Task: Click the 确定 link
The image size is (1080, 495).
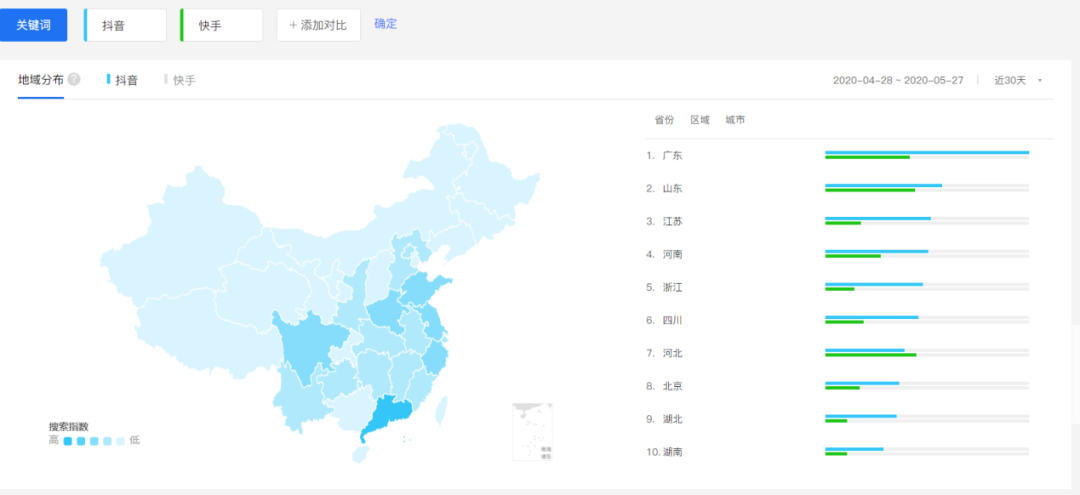Action: (x=386, y=24)
